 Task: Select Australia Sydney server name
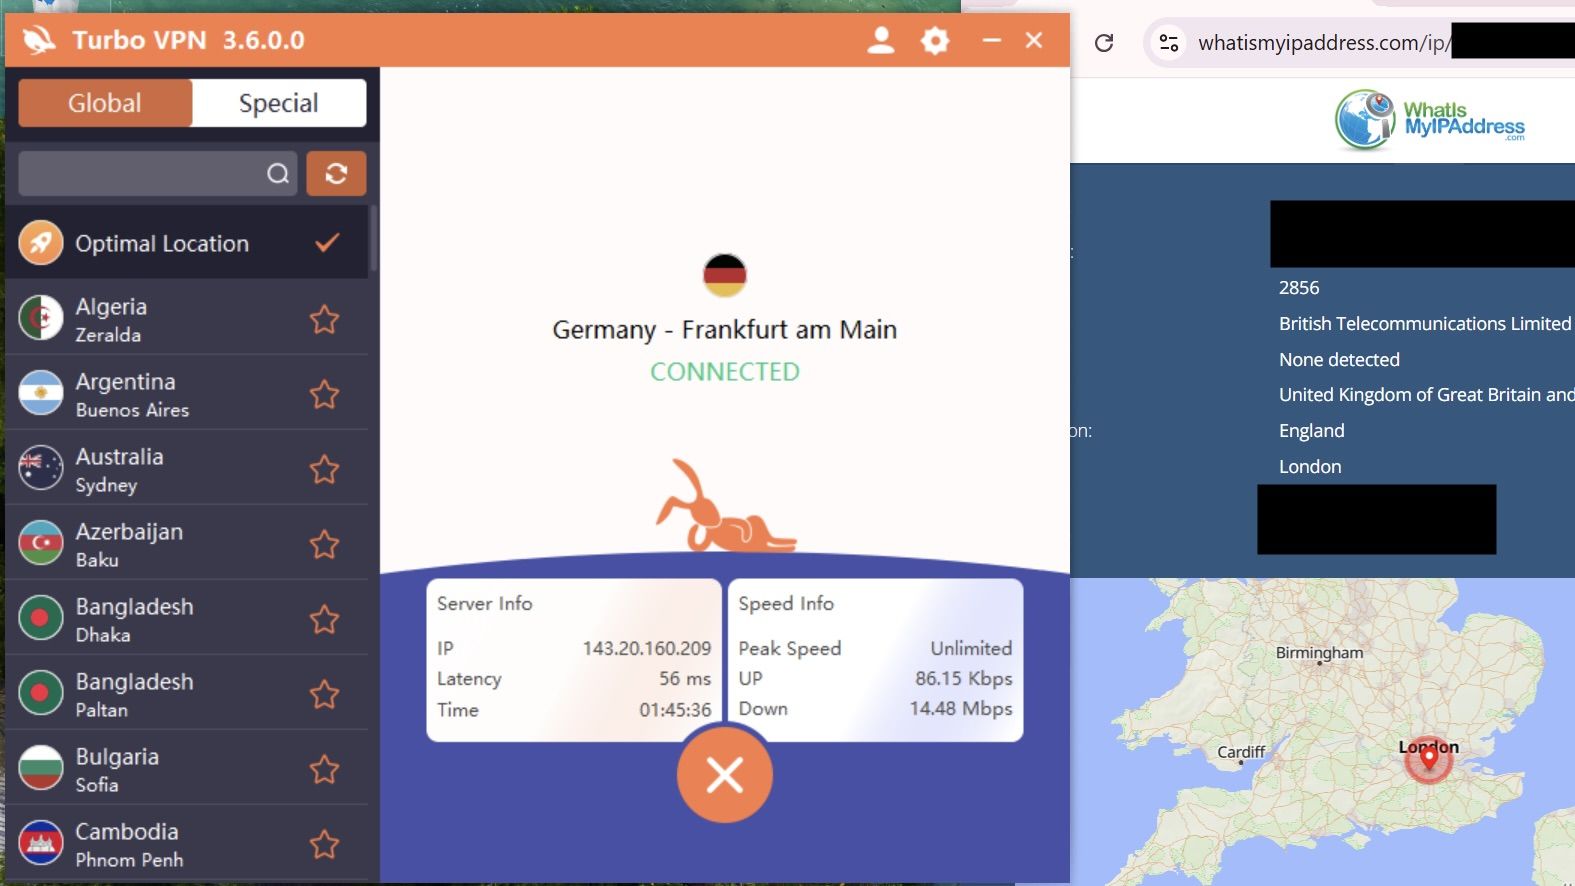click(x=119, y=470)
